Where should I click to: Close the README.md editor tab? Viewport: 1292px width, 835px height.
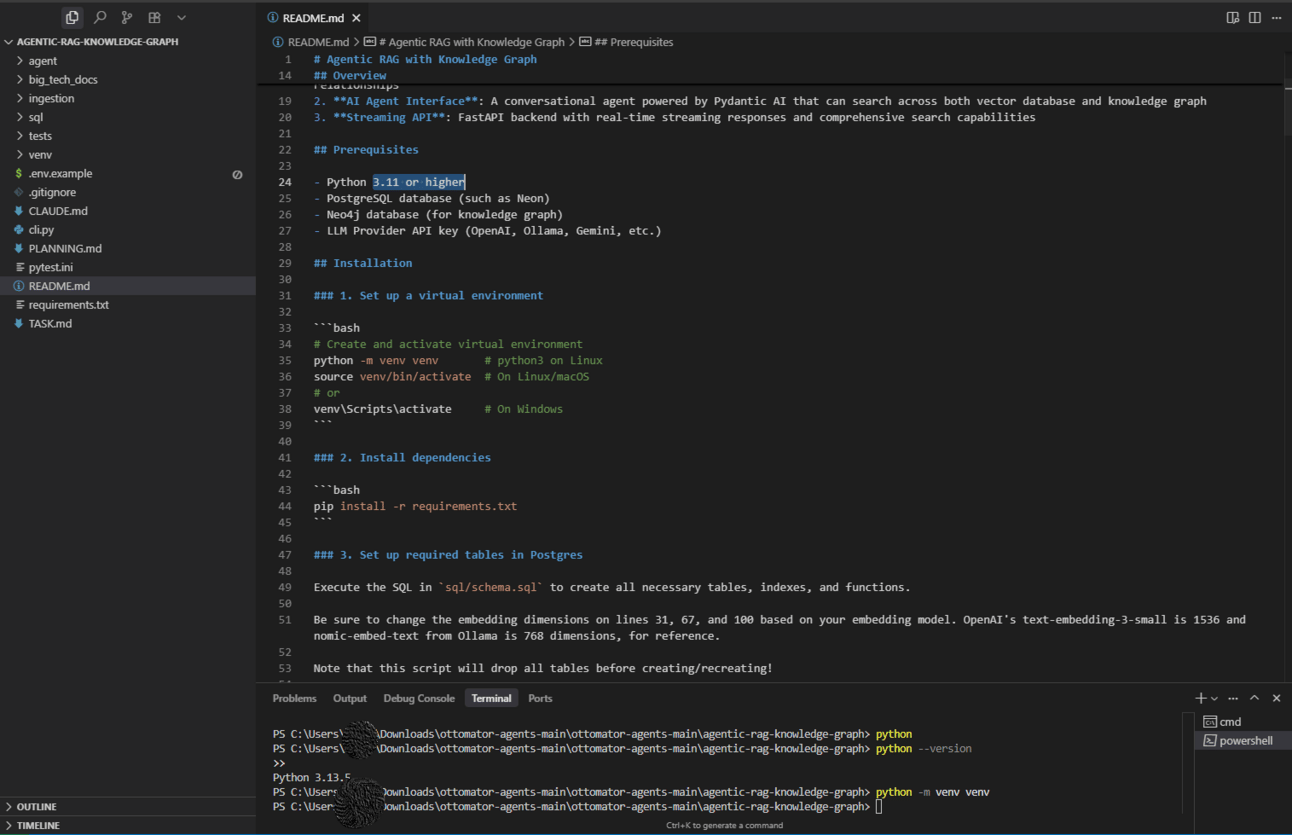[x=356, y=18]
